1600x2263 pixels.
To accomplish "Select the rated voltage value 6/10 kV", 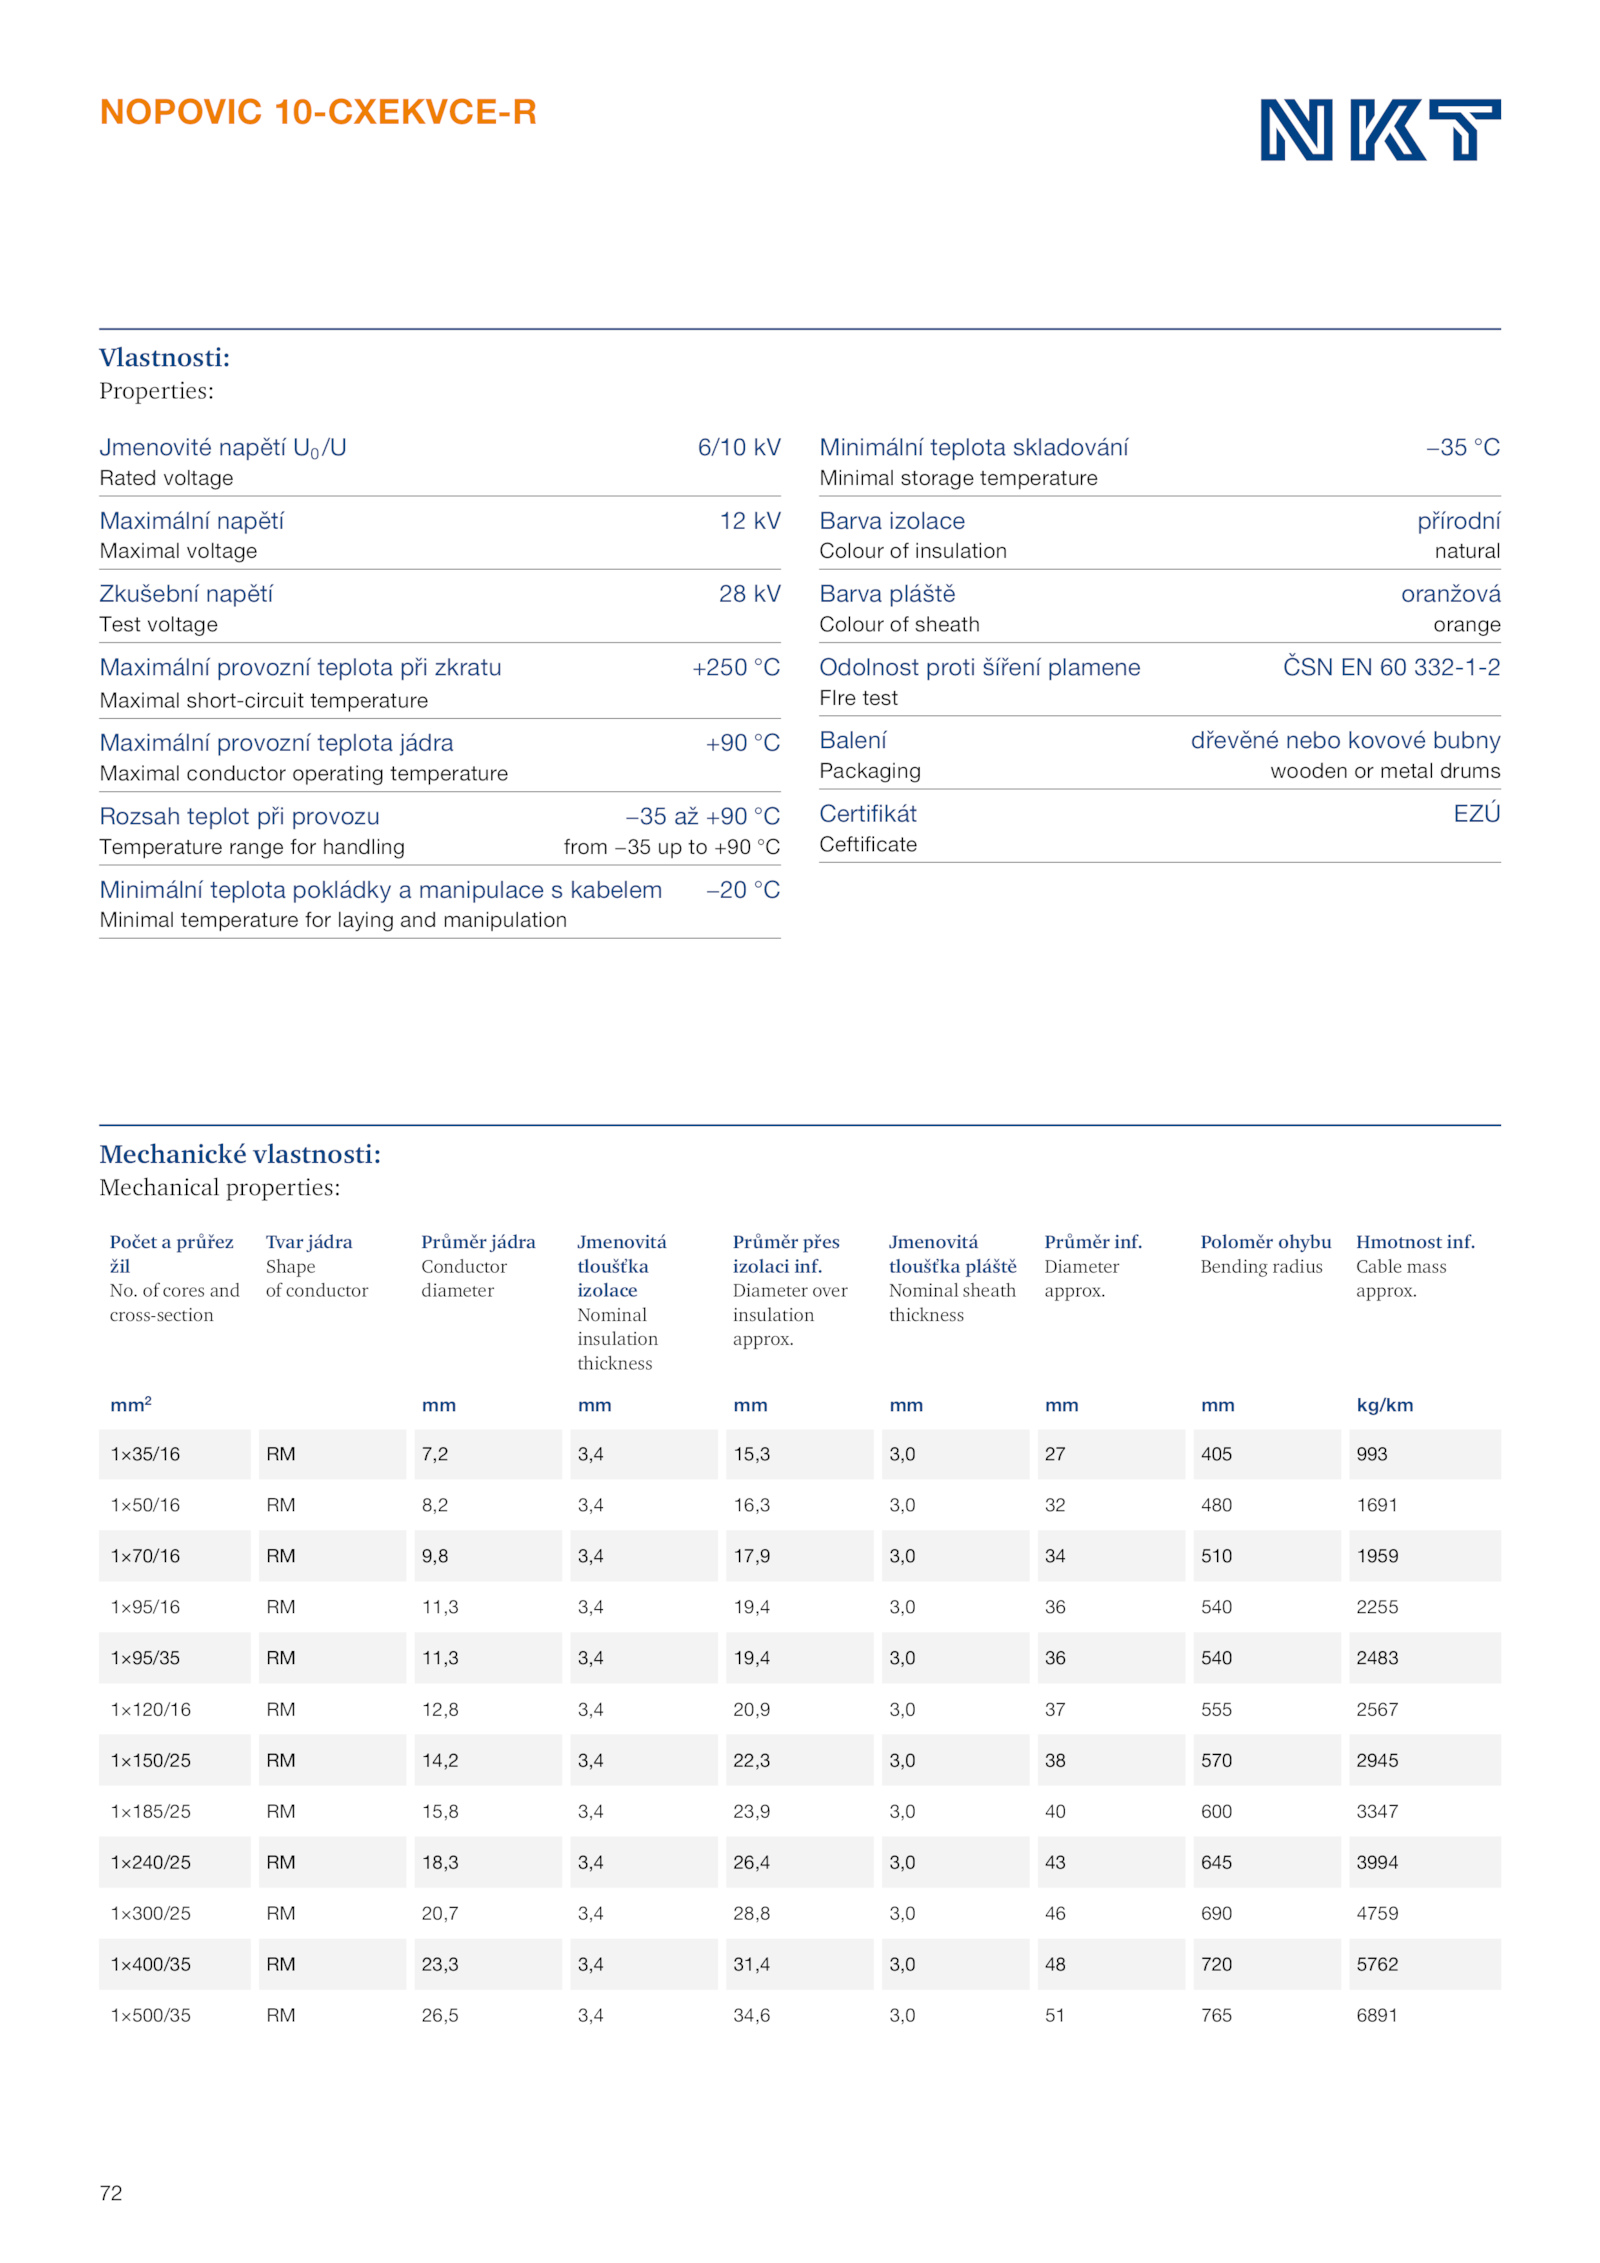I will (x=739, y=447).
